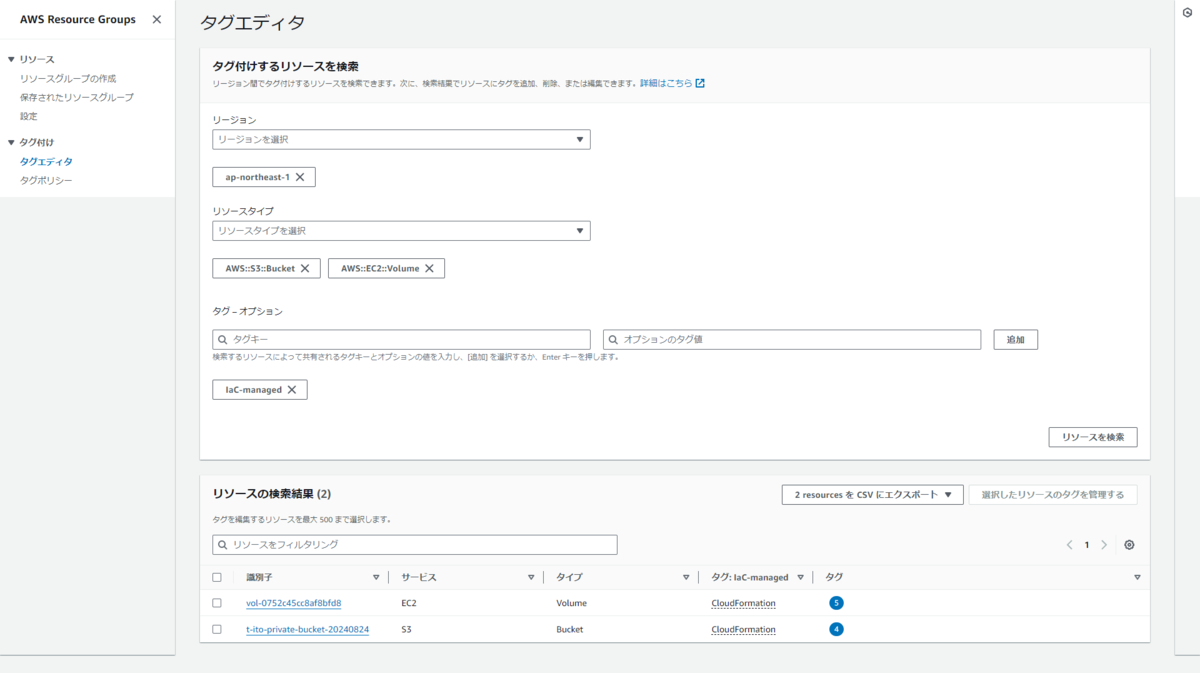Screen dimensions: 1200x673
Task: Sort by タグ column arrow
Action: click(1137, 577)
